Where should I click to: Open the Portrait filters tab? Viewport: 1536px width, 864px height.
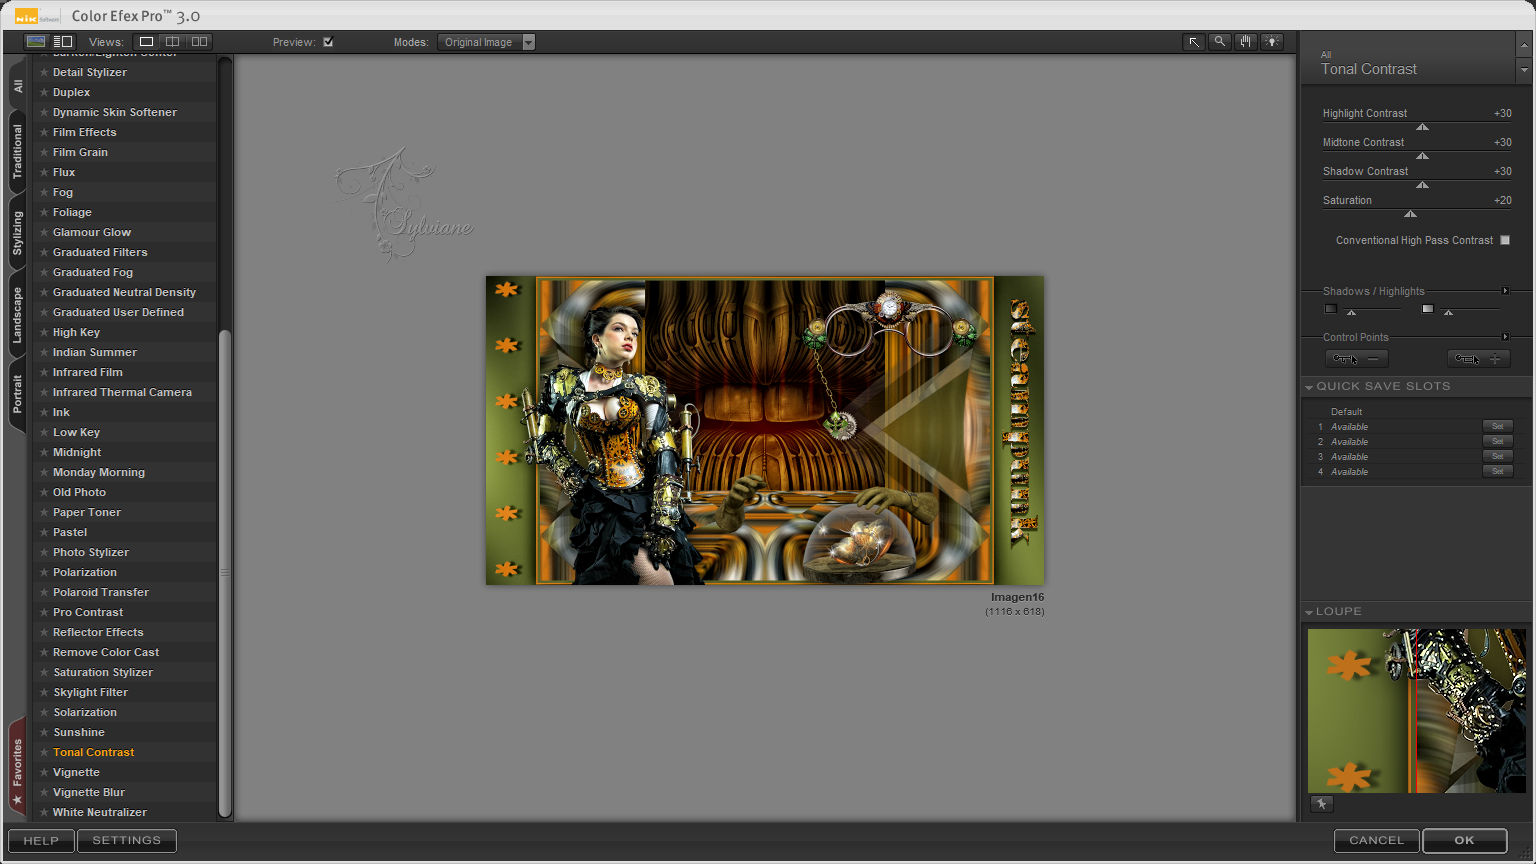[x=17, y=394]
